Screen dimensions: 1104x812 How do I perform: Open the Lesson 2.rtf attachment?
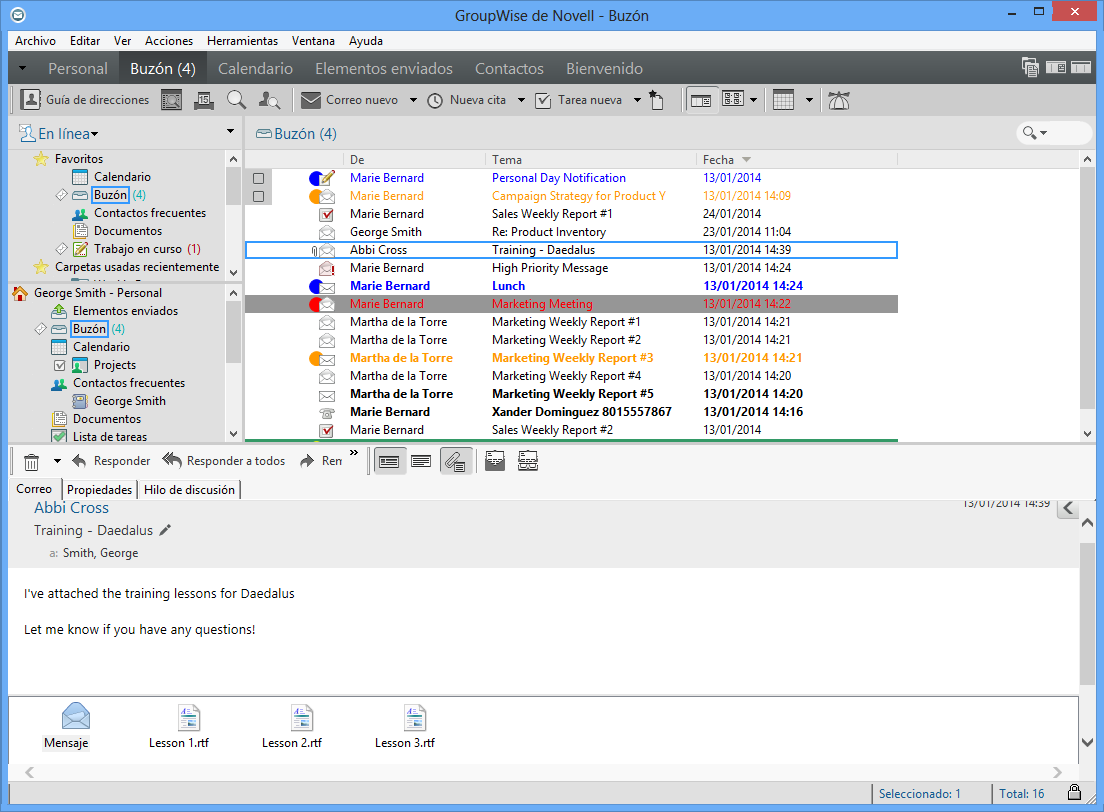coord(291,727)
